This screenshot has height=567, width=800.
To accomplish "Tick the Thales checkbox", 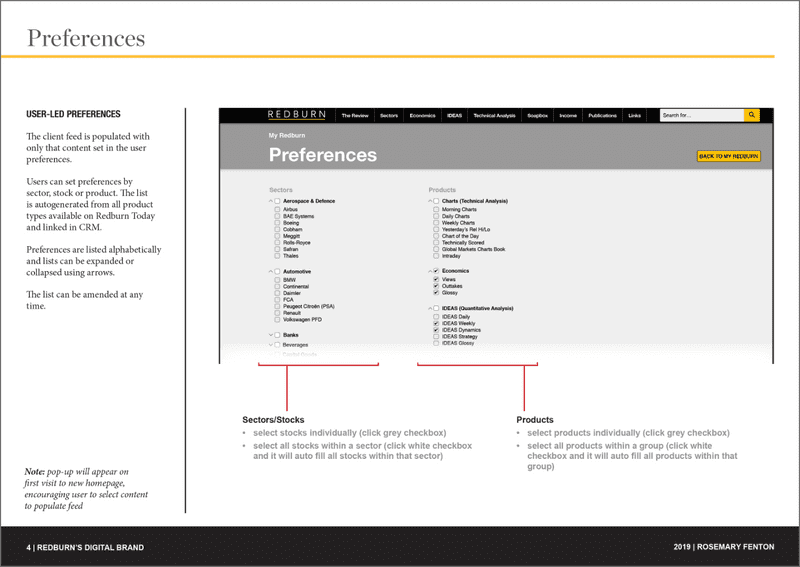I will (278, 256).
